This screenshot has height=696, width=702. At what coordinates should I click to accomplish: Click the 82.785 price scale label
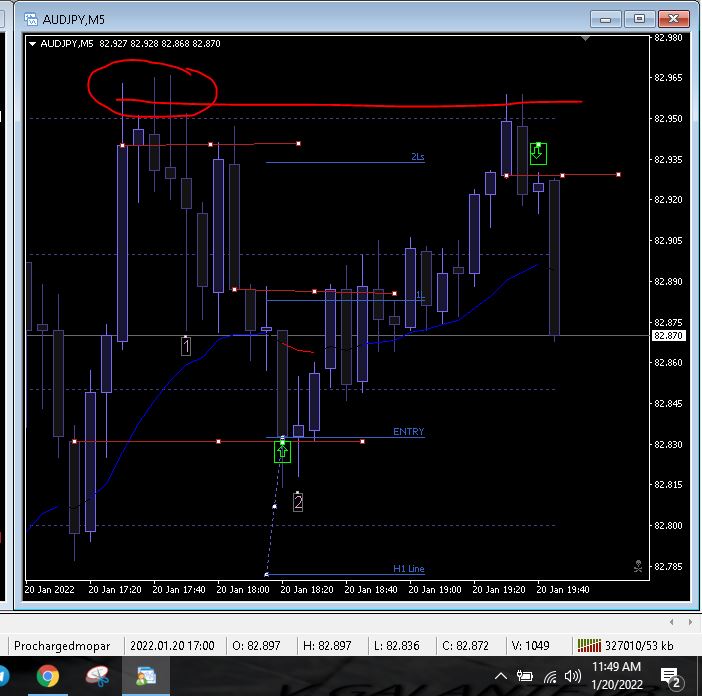tap(668, 566)
